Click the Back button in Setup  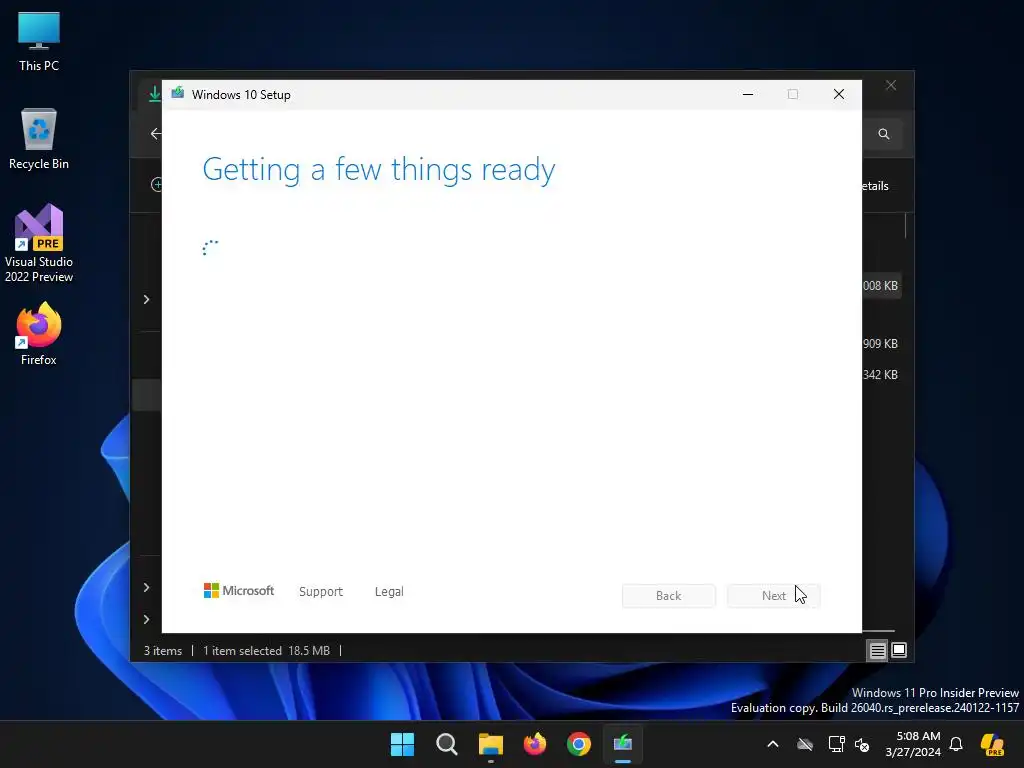pos(669,596)
